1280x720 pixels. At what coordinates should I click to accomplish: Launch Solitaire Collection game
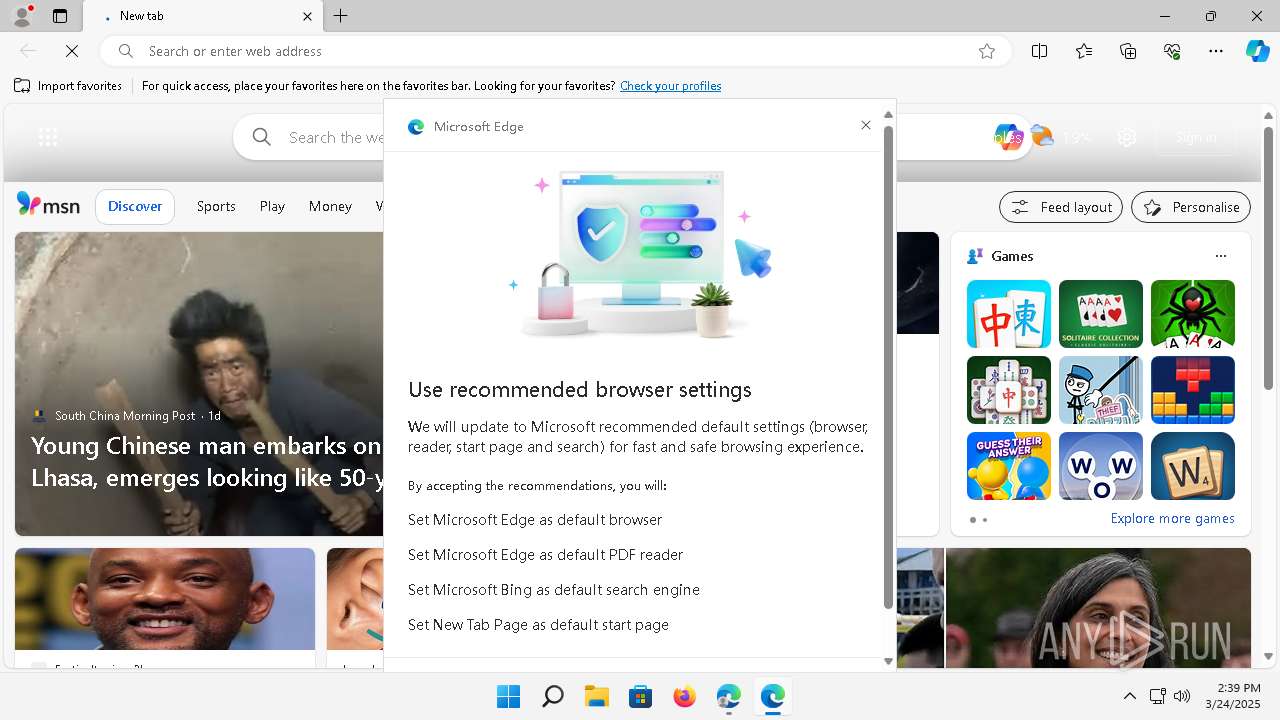pyautogui.click(x=1101, y=314)
